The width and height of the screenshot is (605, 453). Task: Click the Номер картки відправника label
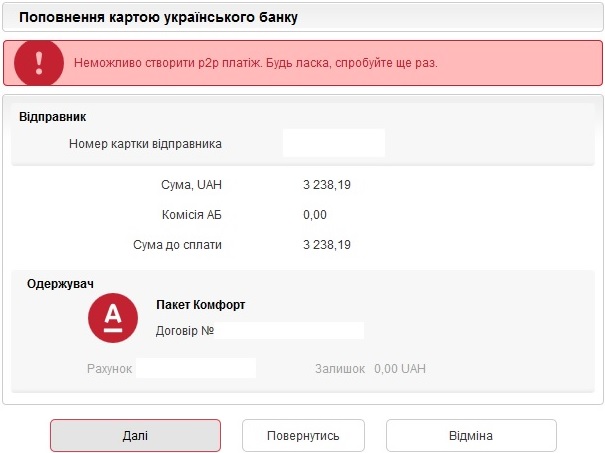pyautogui.click(x=145, y=144)
